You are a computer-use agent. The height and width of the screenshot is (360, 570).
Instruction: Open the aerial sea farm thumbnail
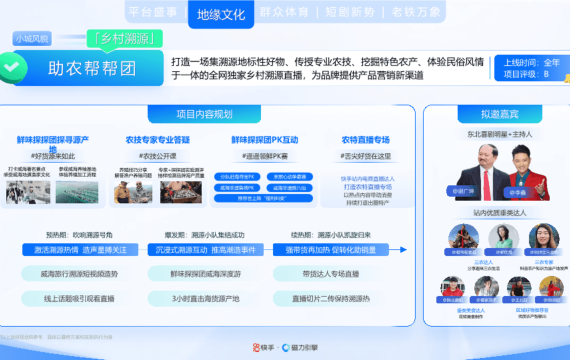coord(77,192)
